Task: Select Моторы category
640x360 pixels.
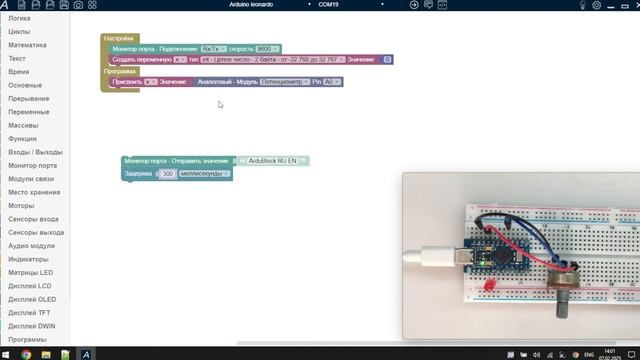Action: click(21, 206)
